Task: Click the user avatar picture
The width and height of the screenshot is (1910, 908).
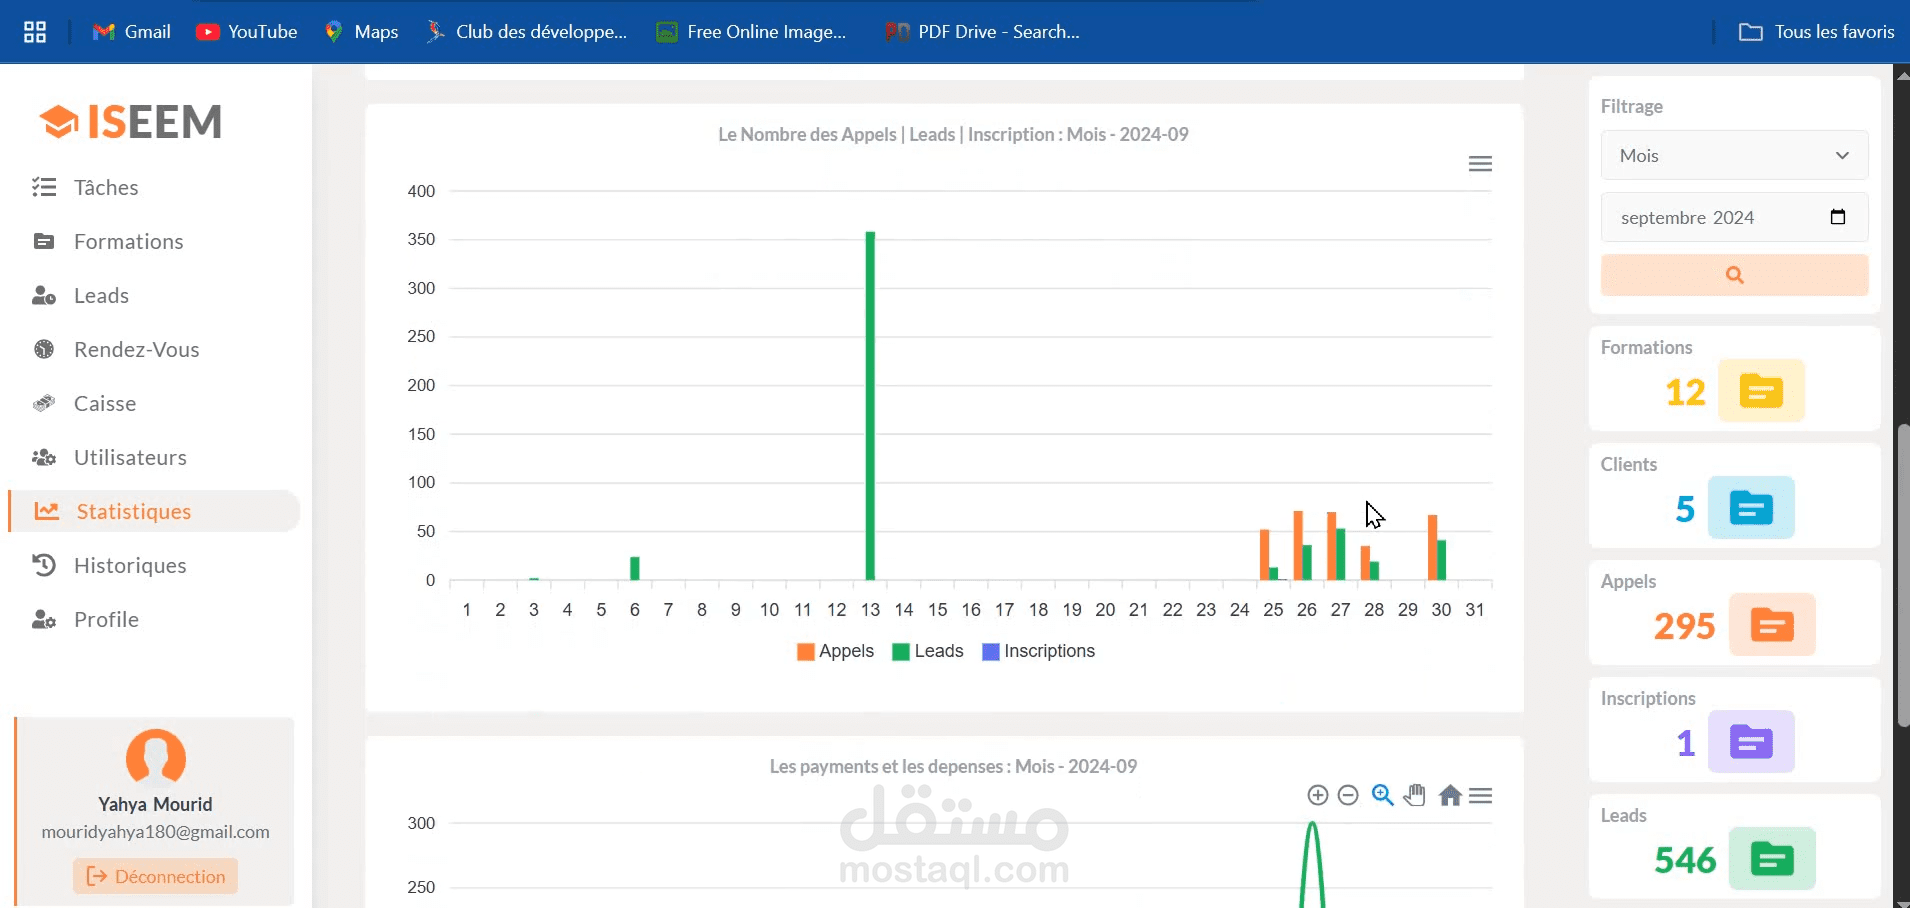Action: click(x=156, y=757)
